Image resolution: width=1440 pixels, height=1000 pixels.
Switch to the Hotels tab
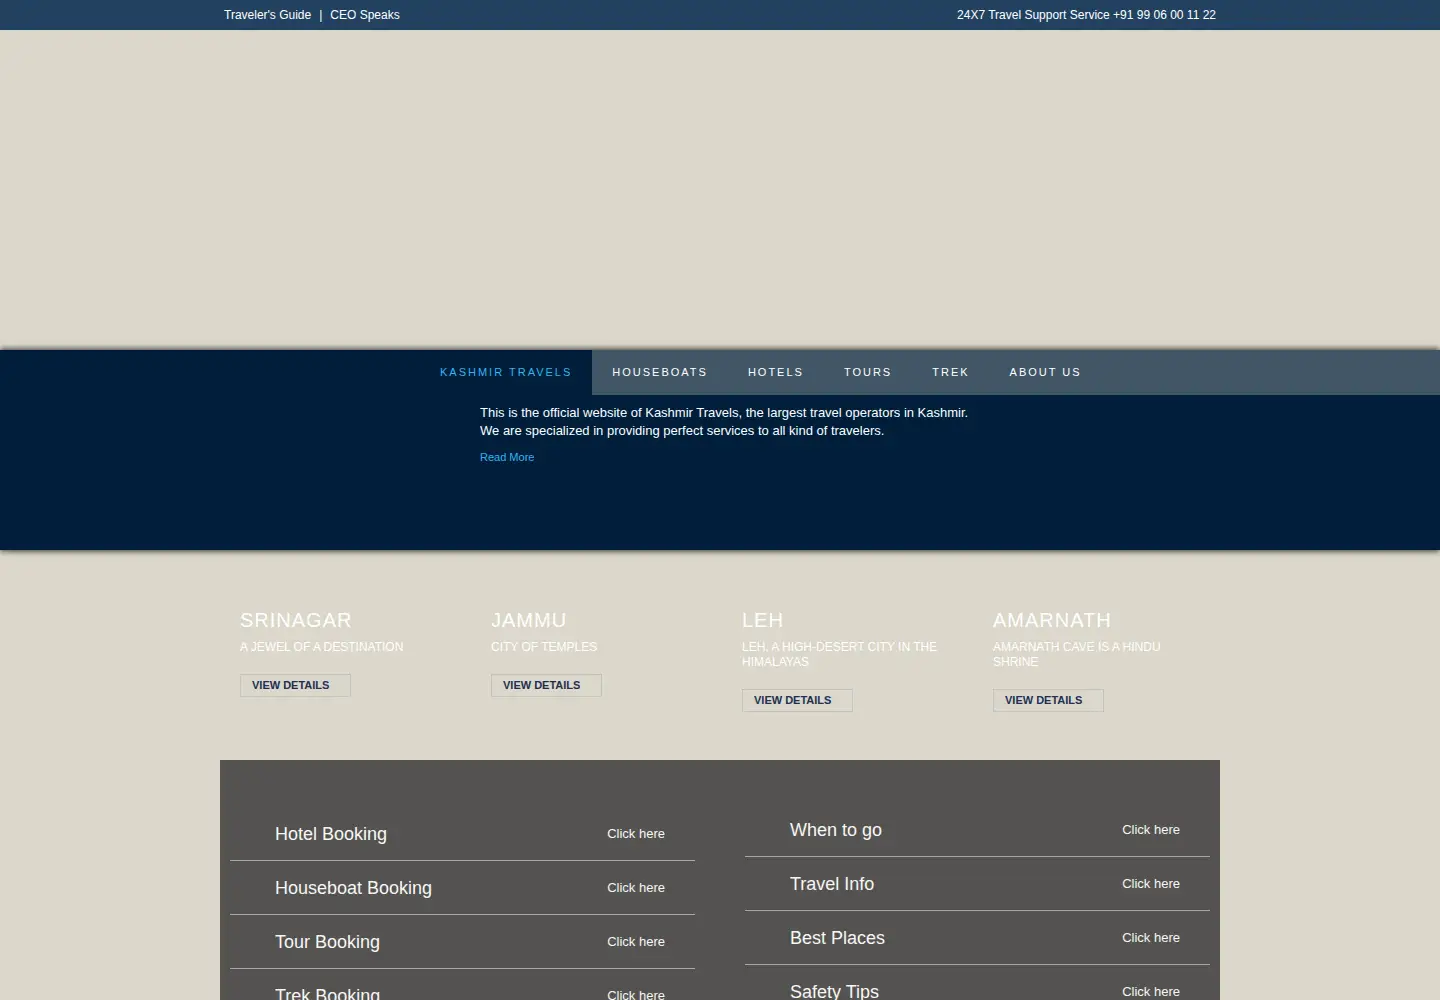776,372
